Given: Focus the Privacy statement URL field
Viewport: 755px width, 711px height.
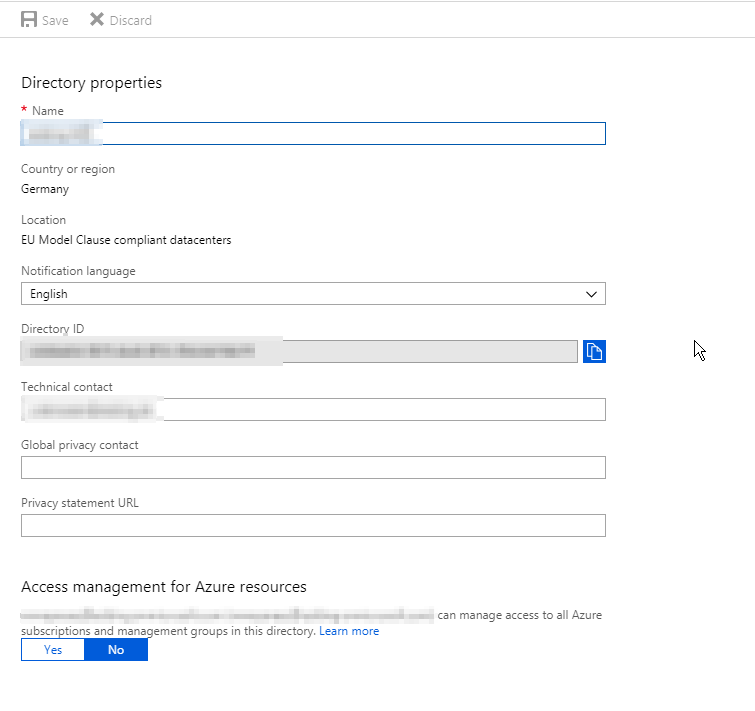Looking at the screenshot, I should coord(313,526).
